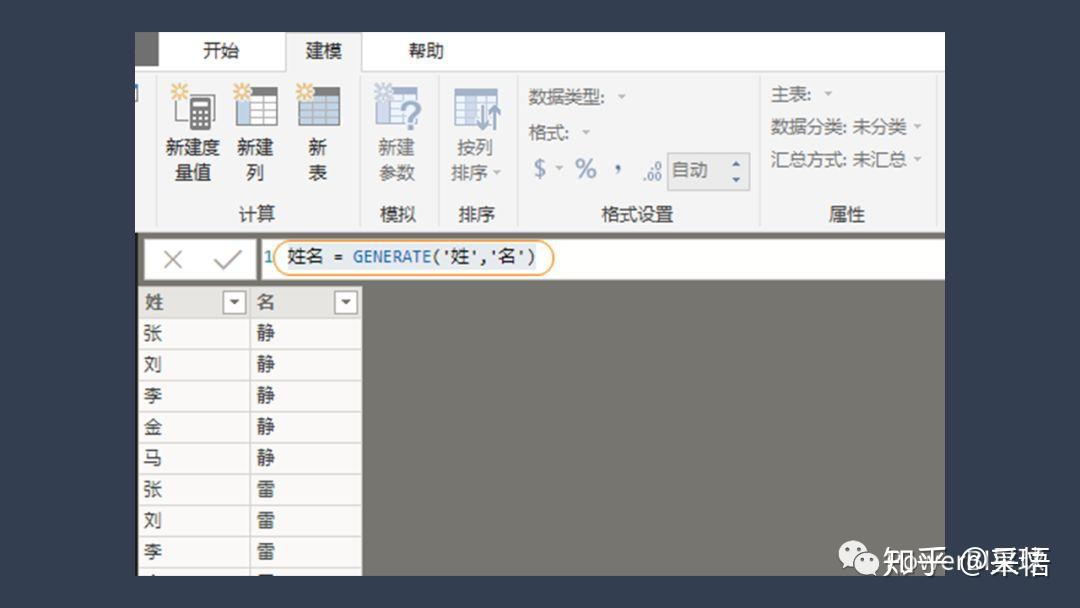Open the 数据分类: 未分类 dropdown

pos(917,127)
